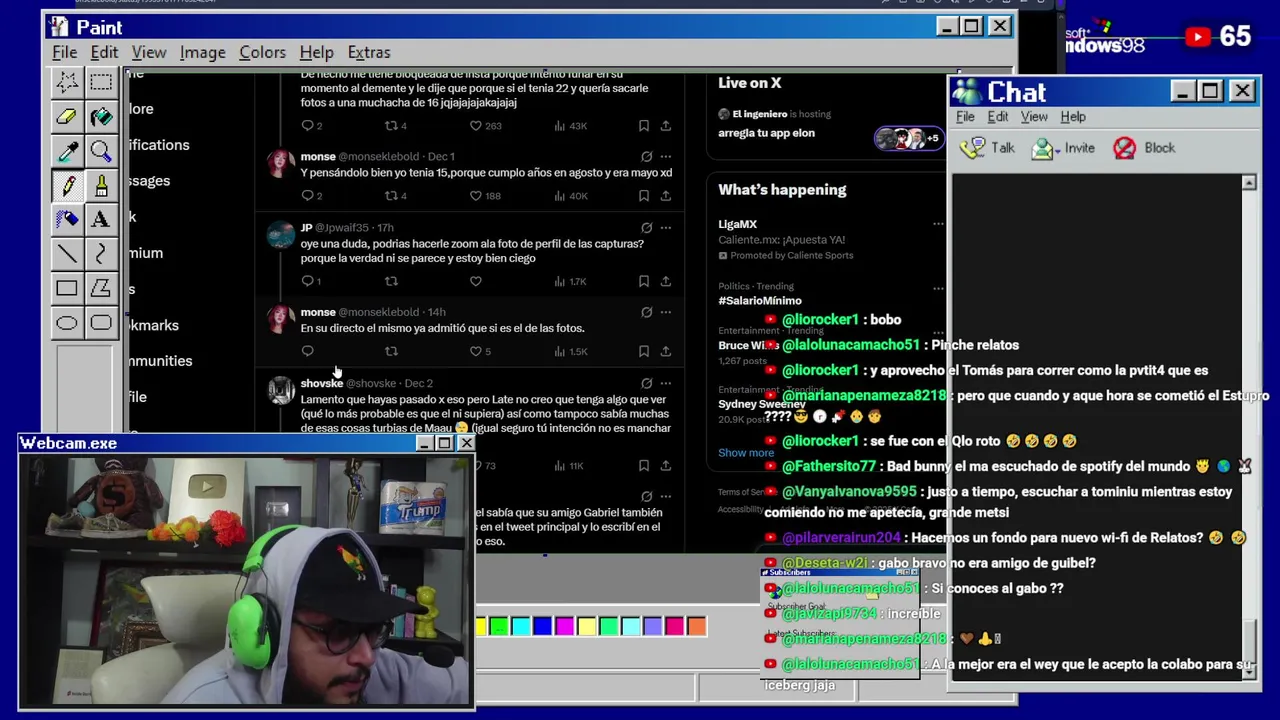Open the 'arregla tu app elon' live space
The image size is (1280, 720).
click(x=766, y=133)
